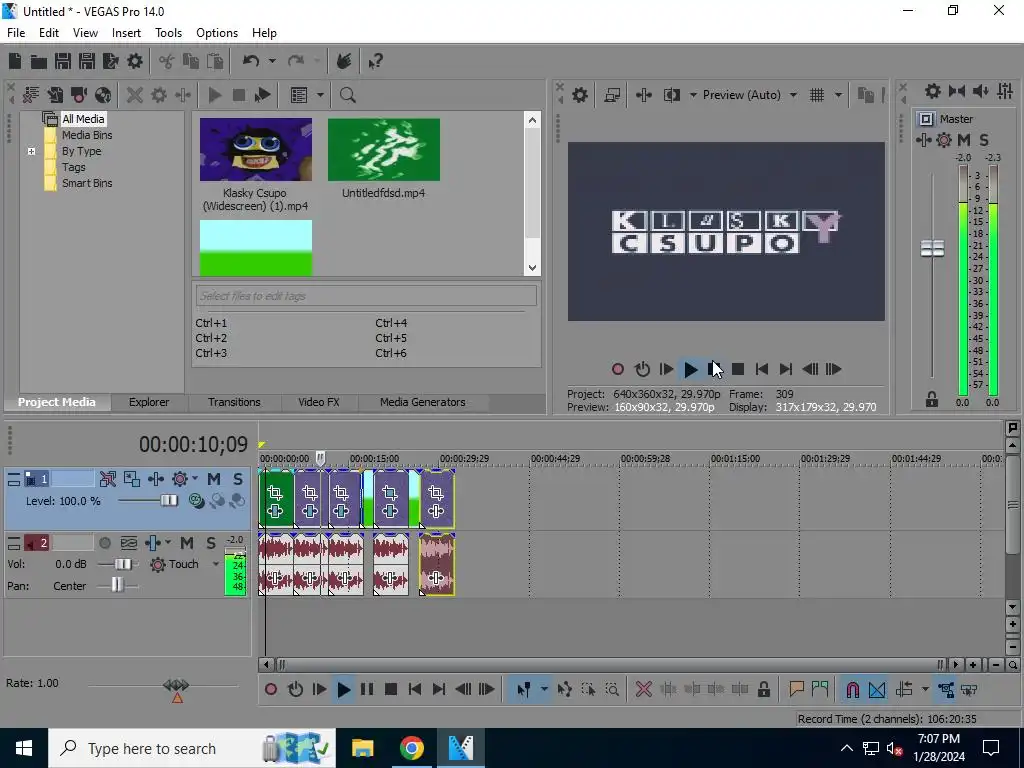Click the Undo arrow icon
The height and width of the screenshot is (768, 1024).
[251, 61]
